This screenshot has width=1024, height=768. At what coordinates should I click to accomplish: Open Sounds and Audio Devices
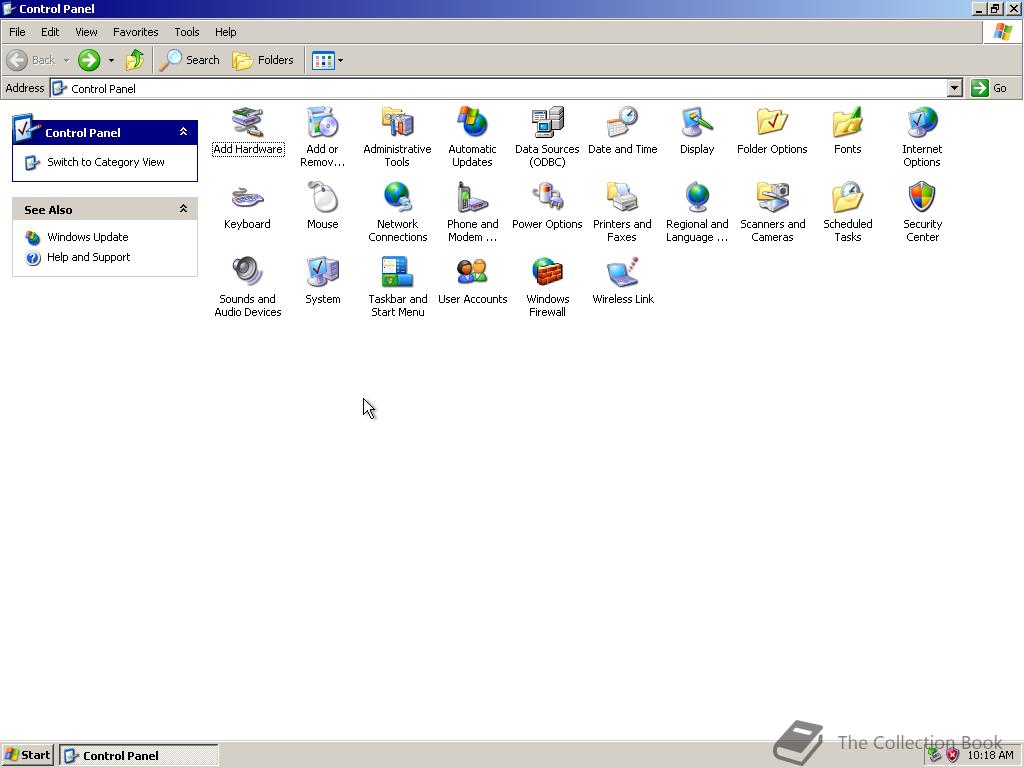(x=248, y=287)
